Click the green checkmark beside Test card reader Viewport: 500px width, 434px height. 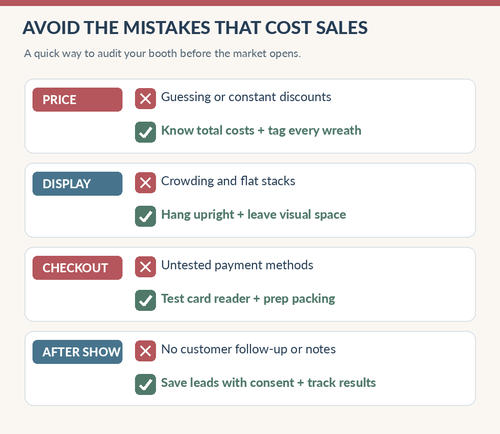(x=145, y=300)
